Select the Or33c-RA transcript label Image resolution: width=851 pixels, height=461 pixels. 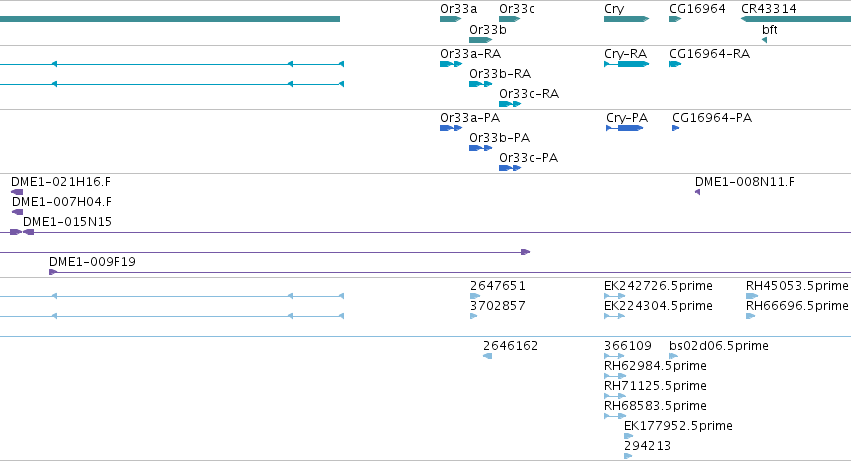tap(529, 94)
